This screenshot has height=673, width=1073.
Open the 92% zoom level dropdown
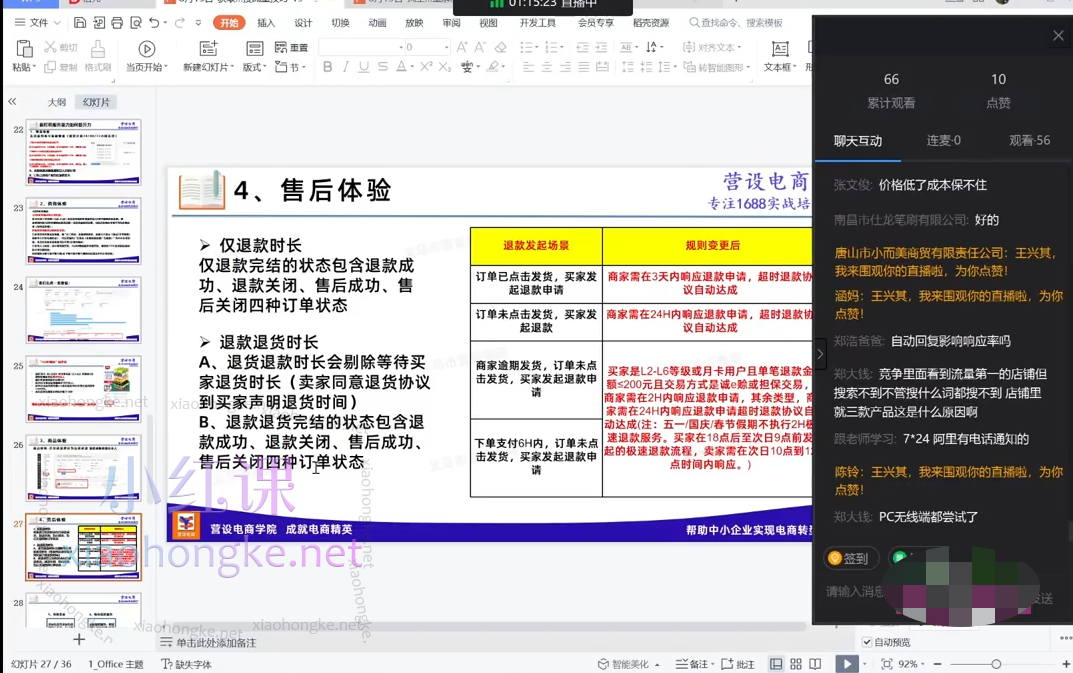point(910,664)
